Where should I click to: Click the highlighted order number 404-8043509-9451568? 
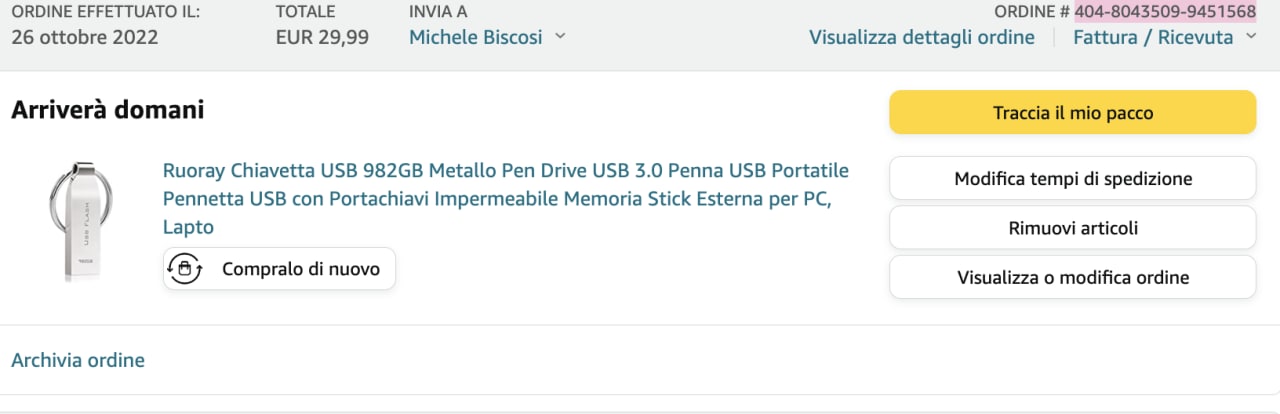tap(1165, 12)
